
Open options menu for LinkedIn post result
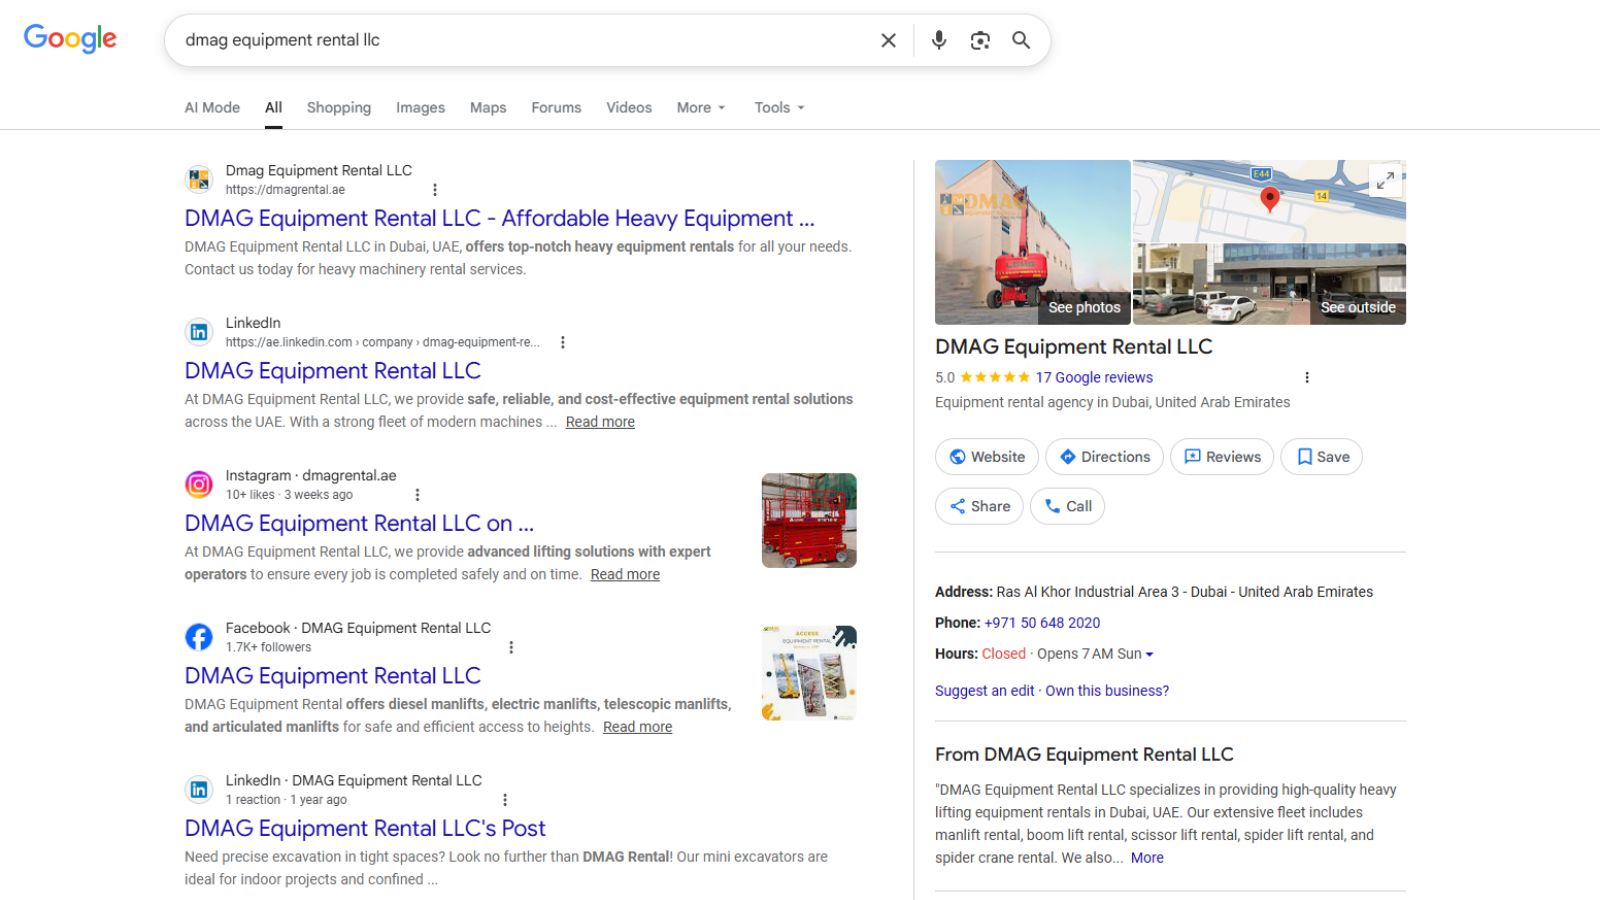click(x=505, y=800)
